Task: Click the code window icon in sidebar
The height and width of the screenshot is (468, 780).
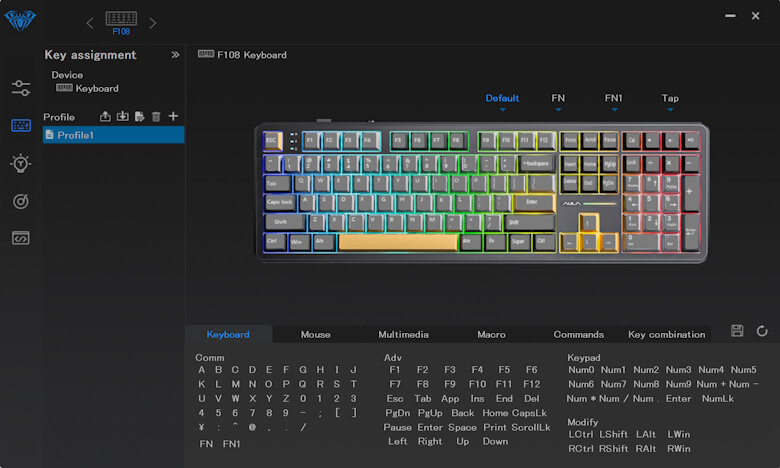Action: pyautogui.click(x=21, y=238)
